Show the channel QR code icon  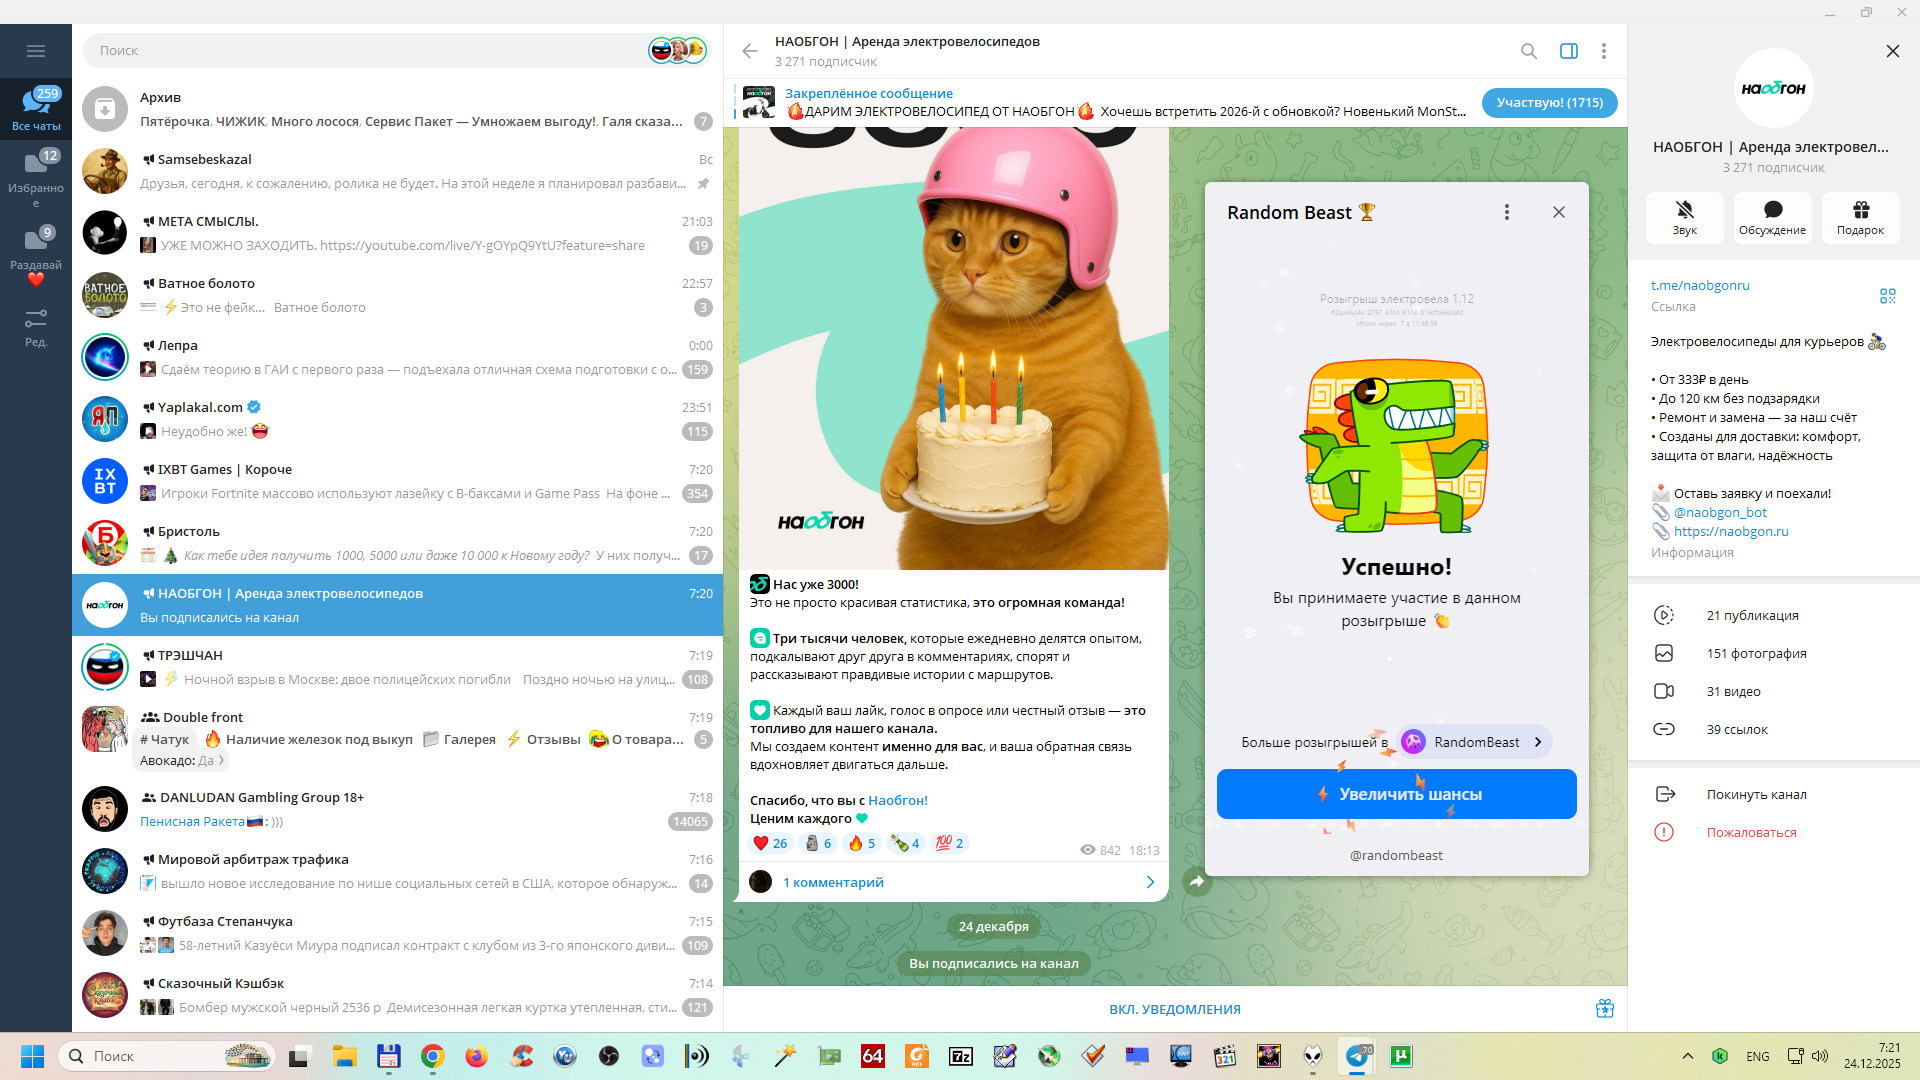pos(1887,296)
